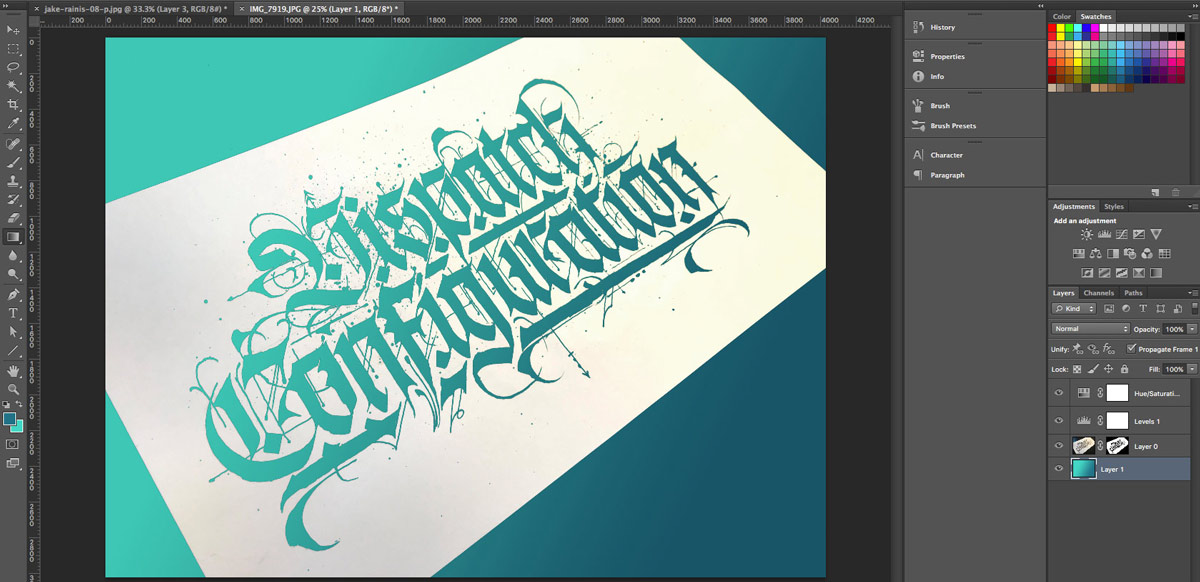Add a Photo Filter adjustment
The image size is (1200, 582).
(x=1130, y=253)
